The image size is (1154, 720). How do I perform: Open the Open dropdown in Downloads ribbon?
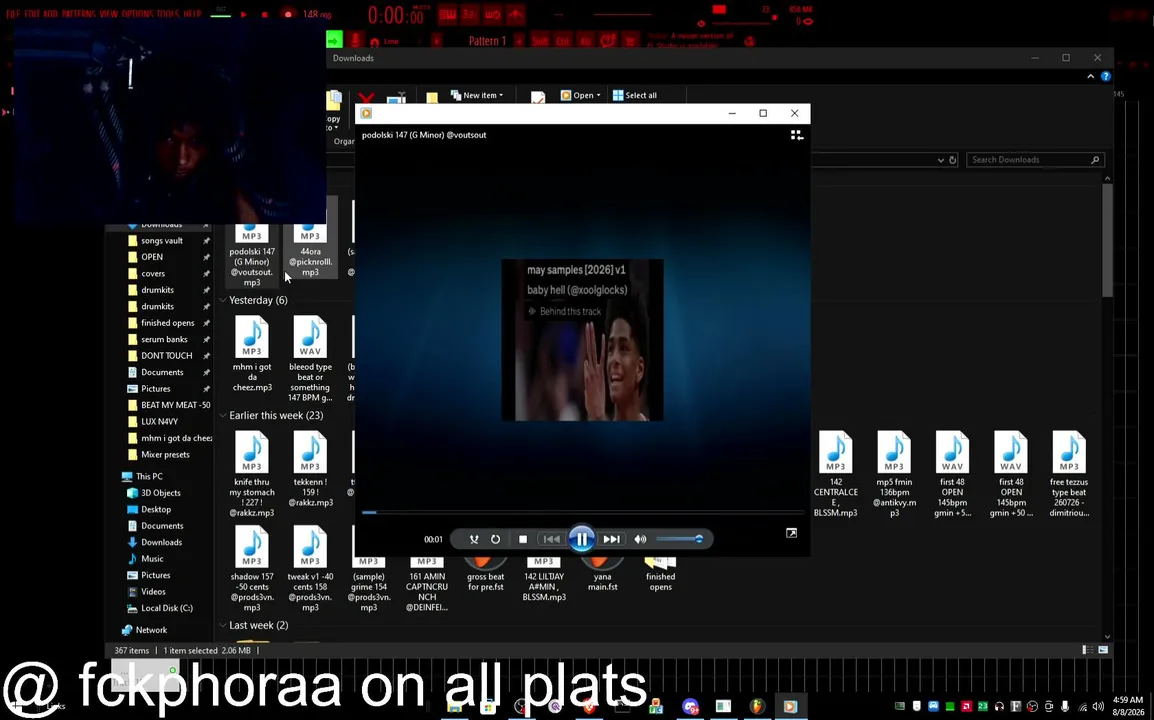point(581,95)
